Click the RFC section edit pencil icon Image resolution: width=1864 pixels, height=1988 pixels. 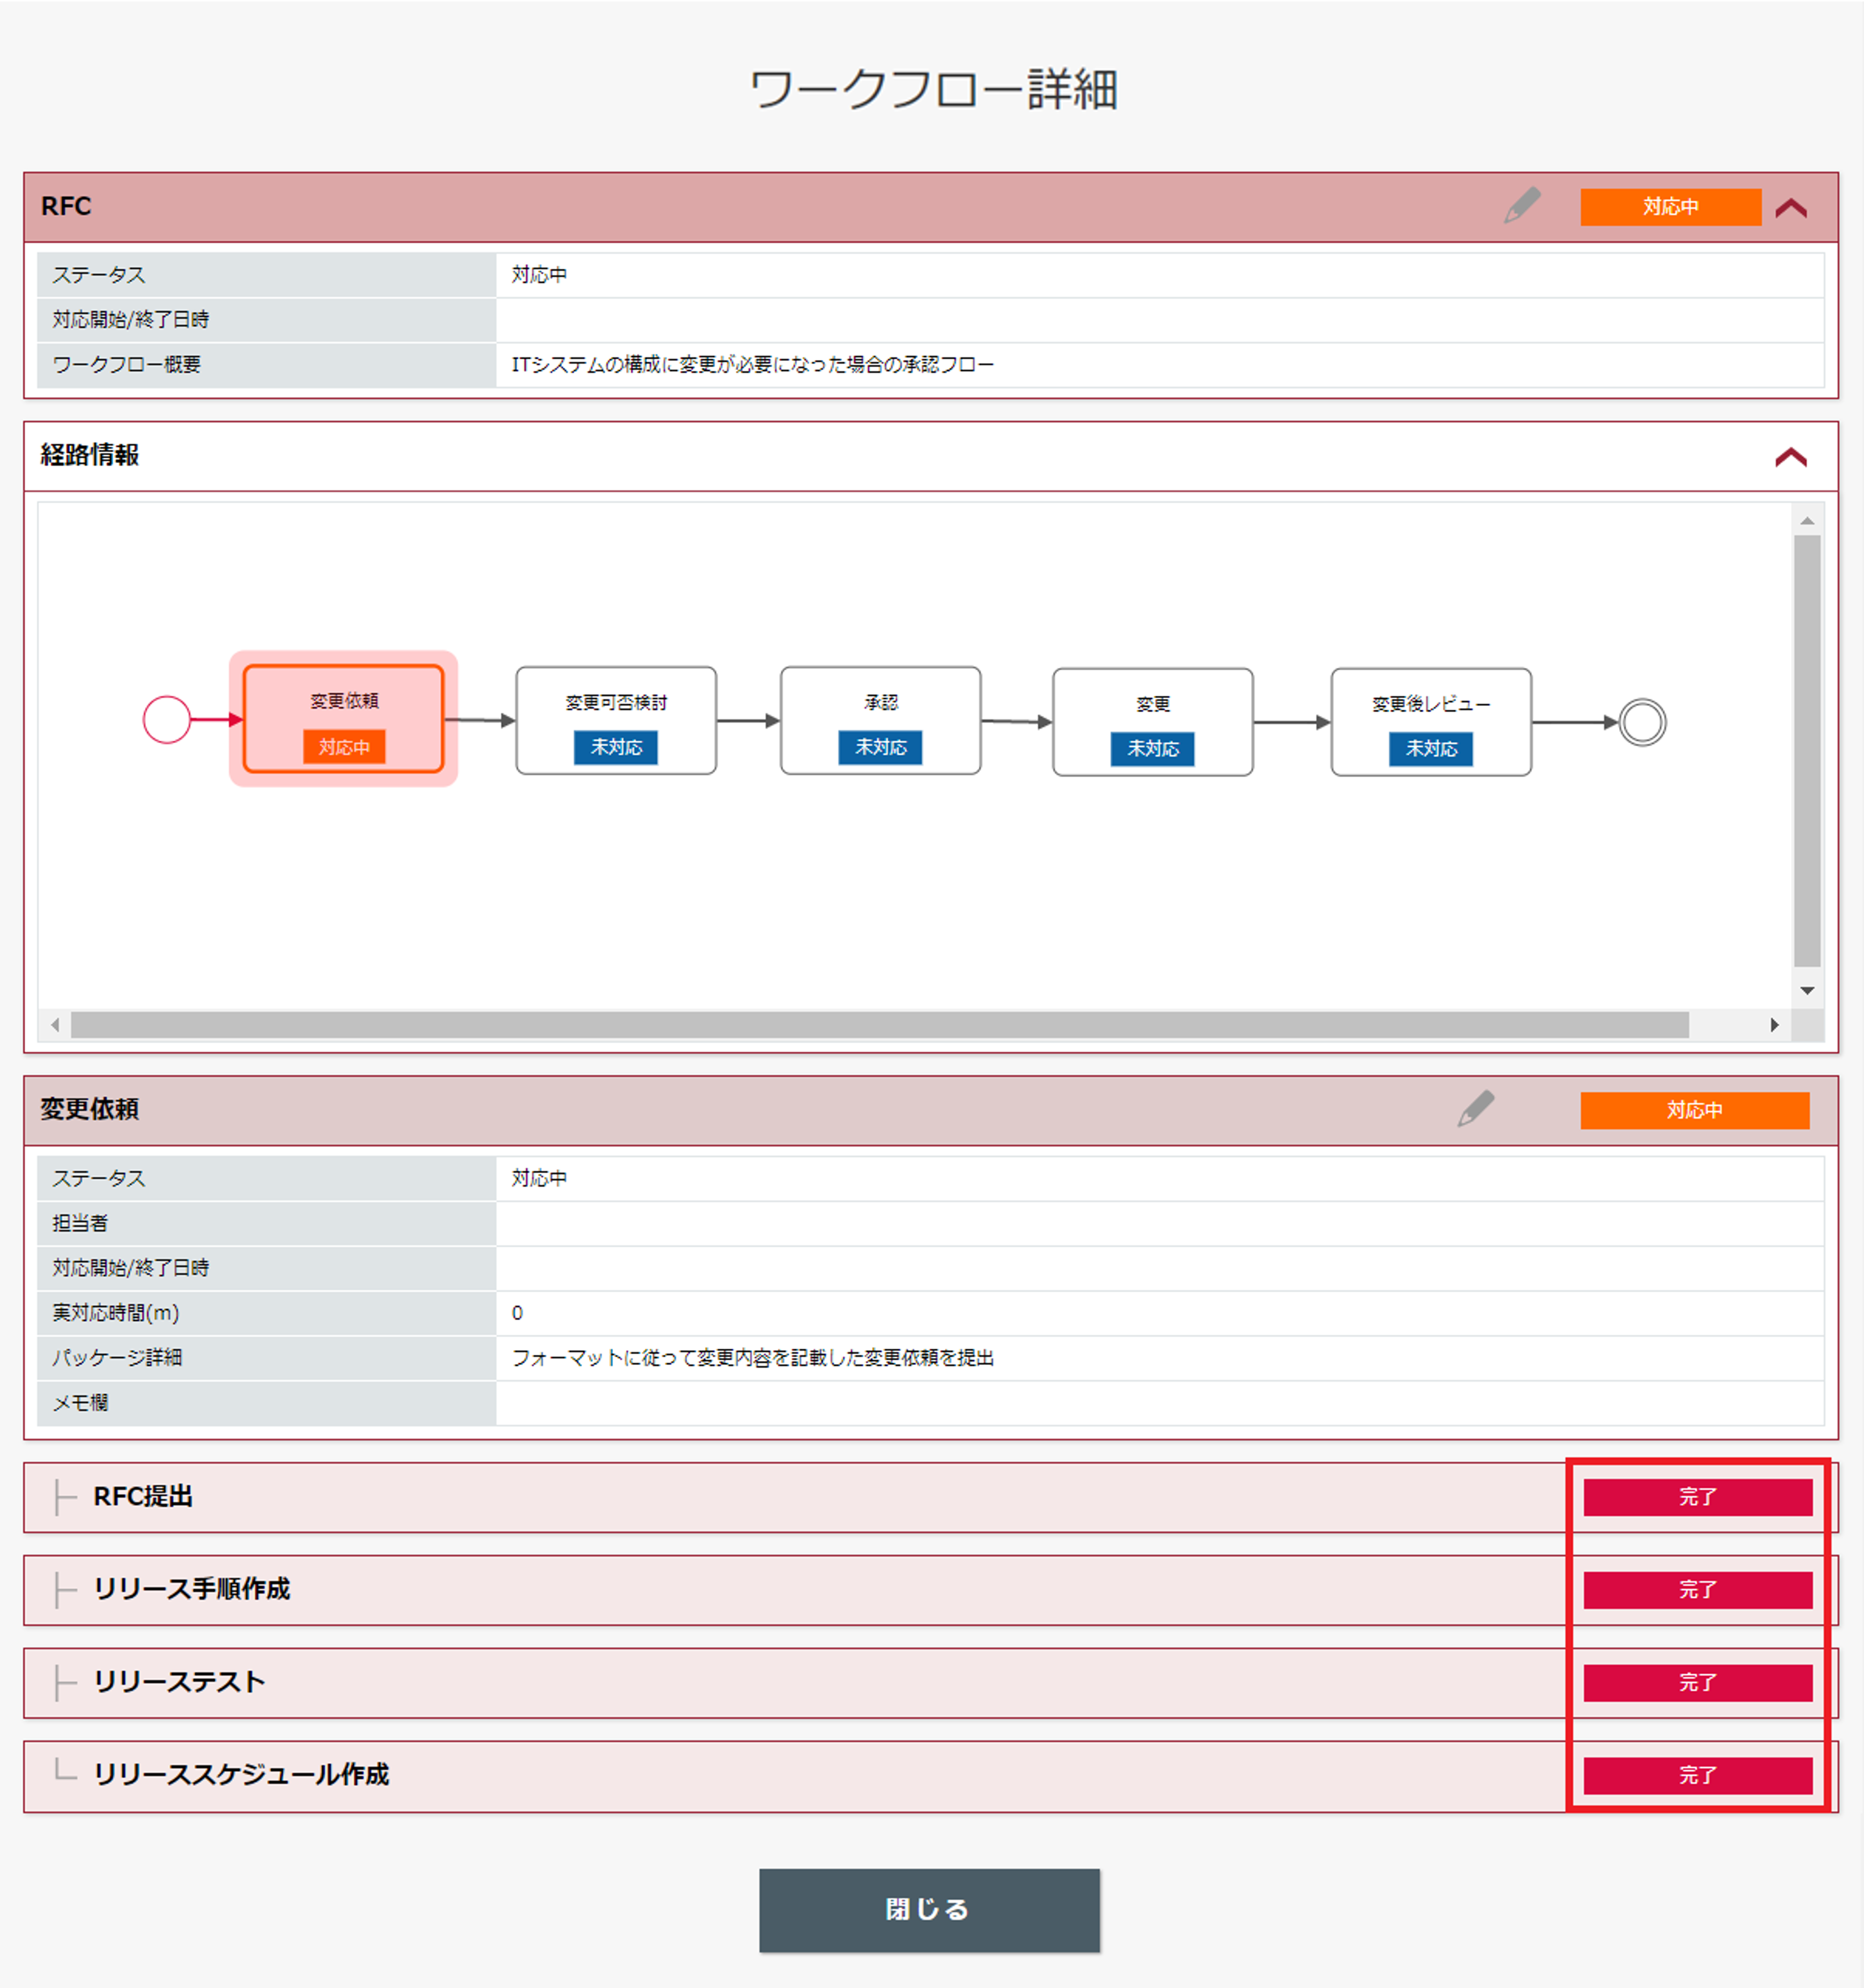[x=1522, y=206]
